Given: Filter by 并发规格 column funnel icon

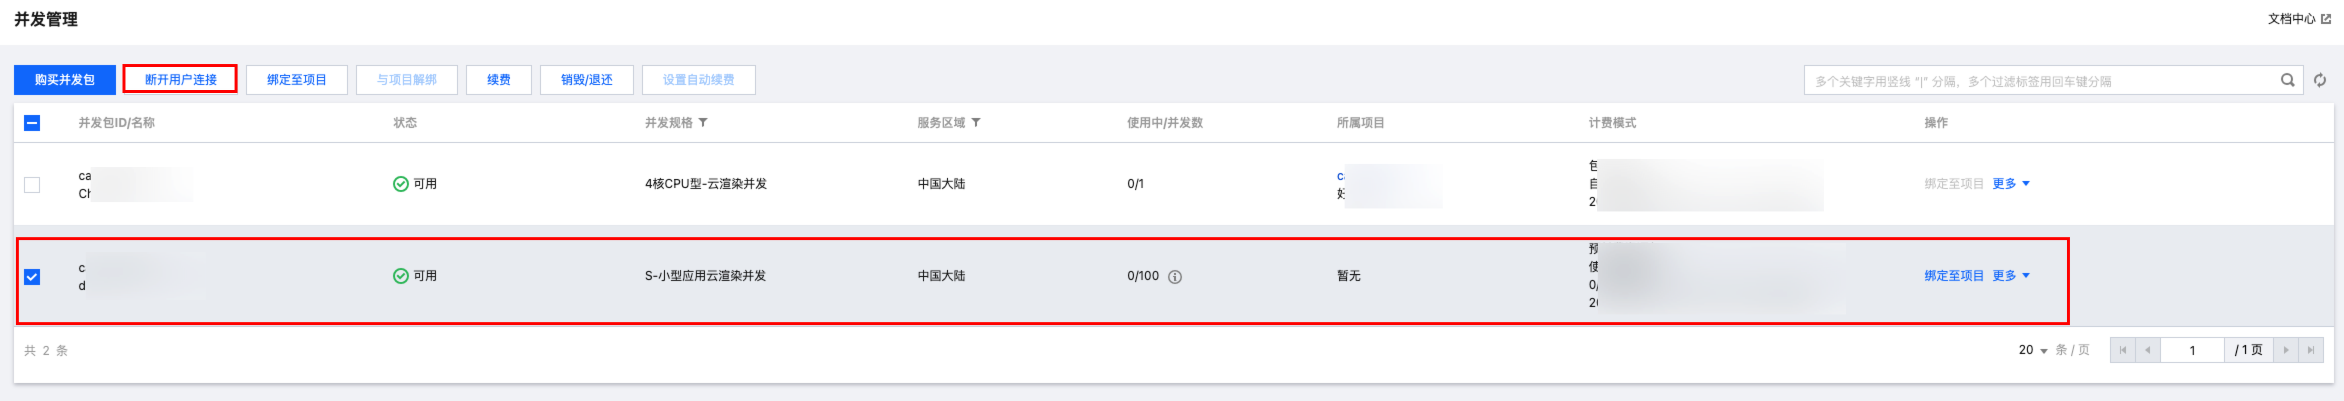Looking at the screenshot, I should coord(703,123).
